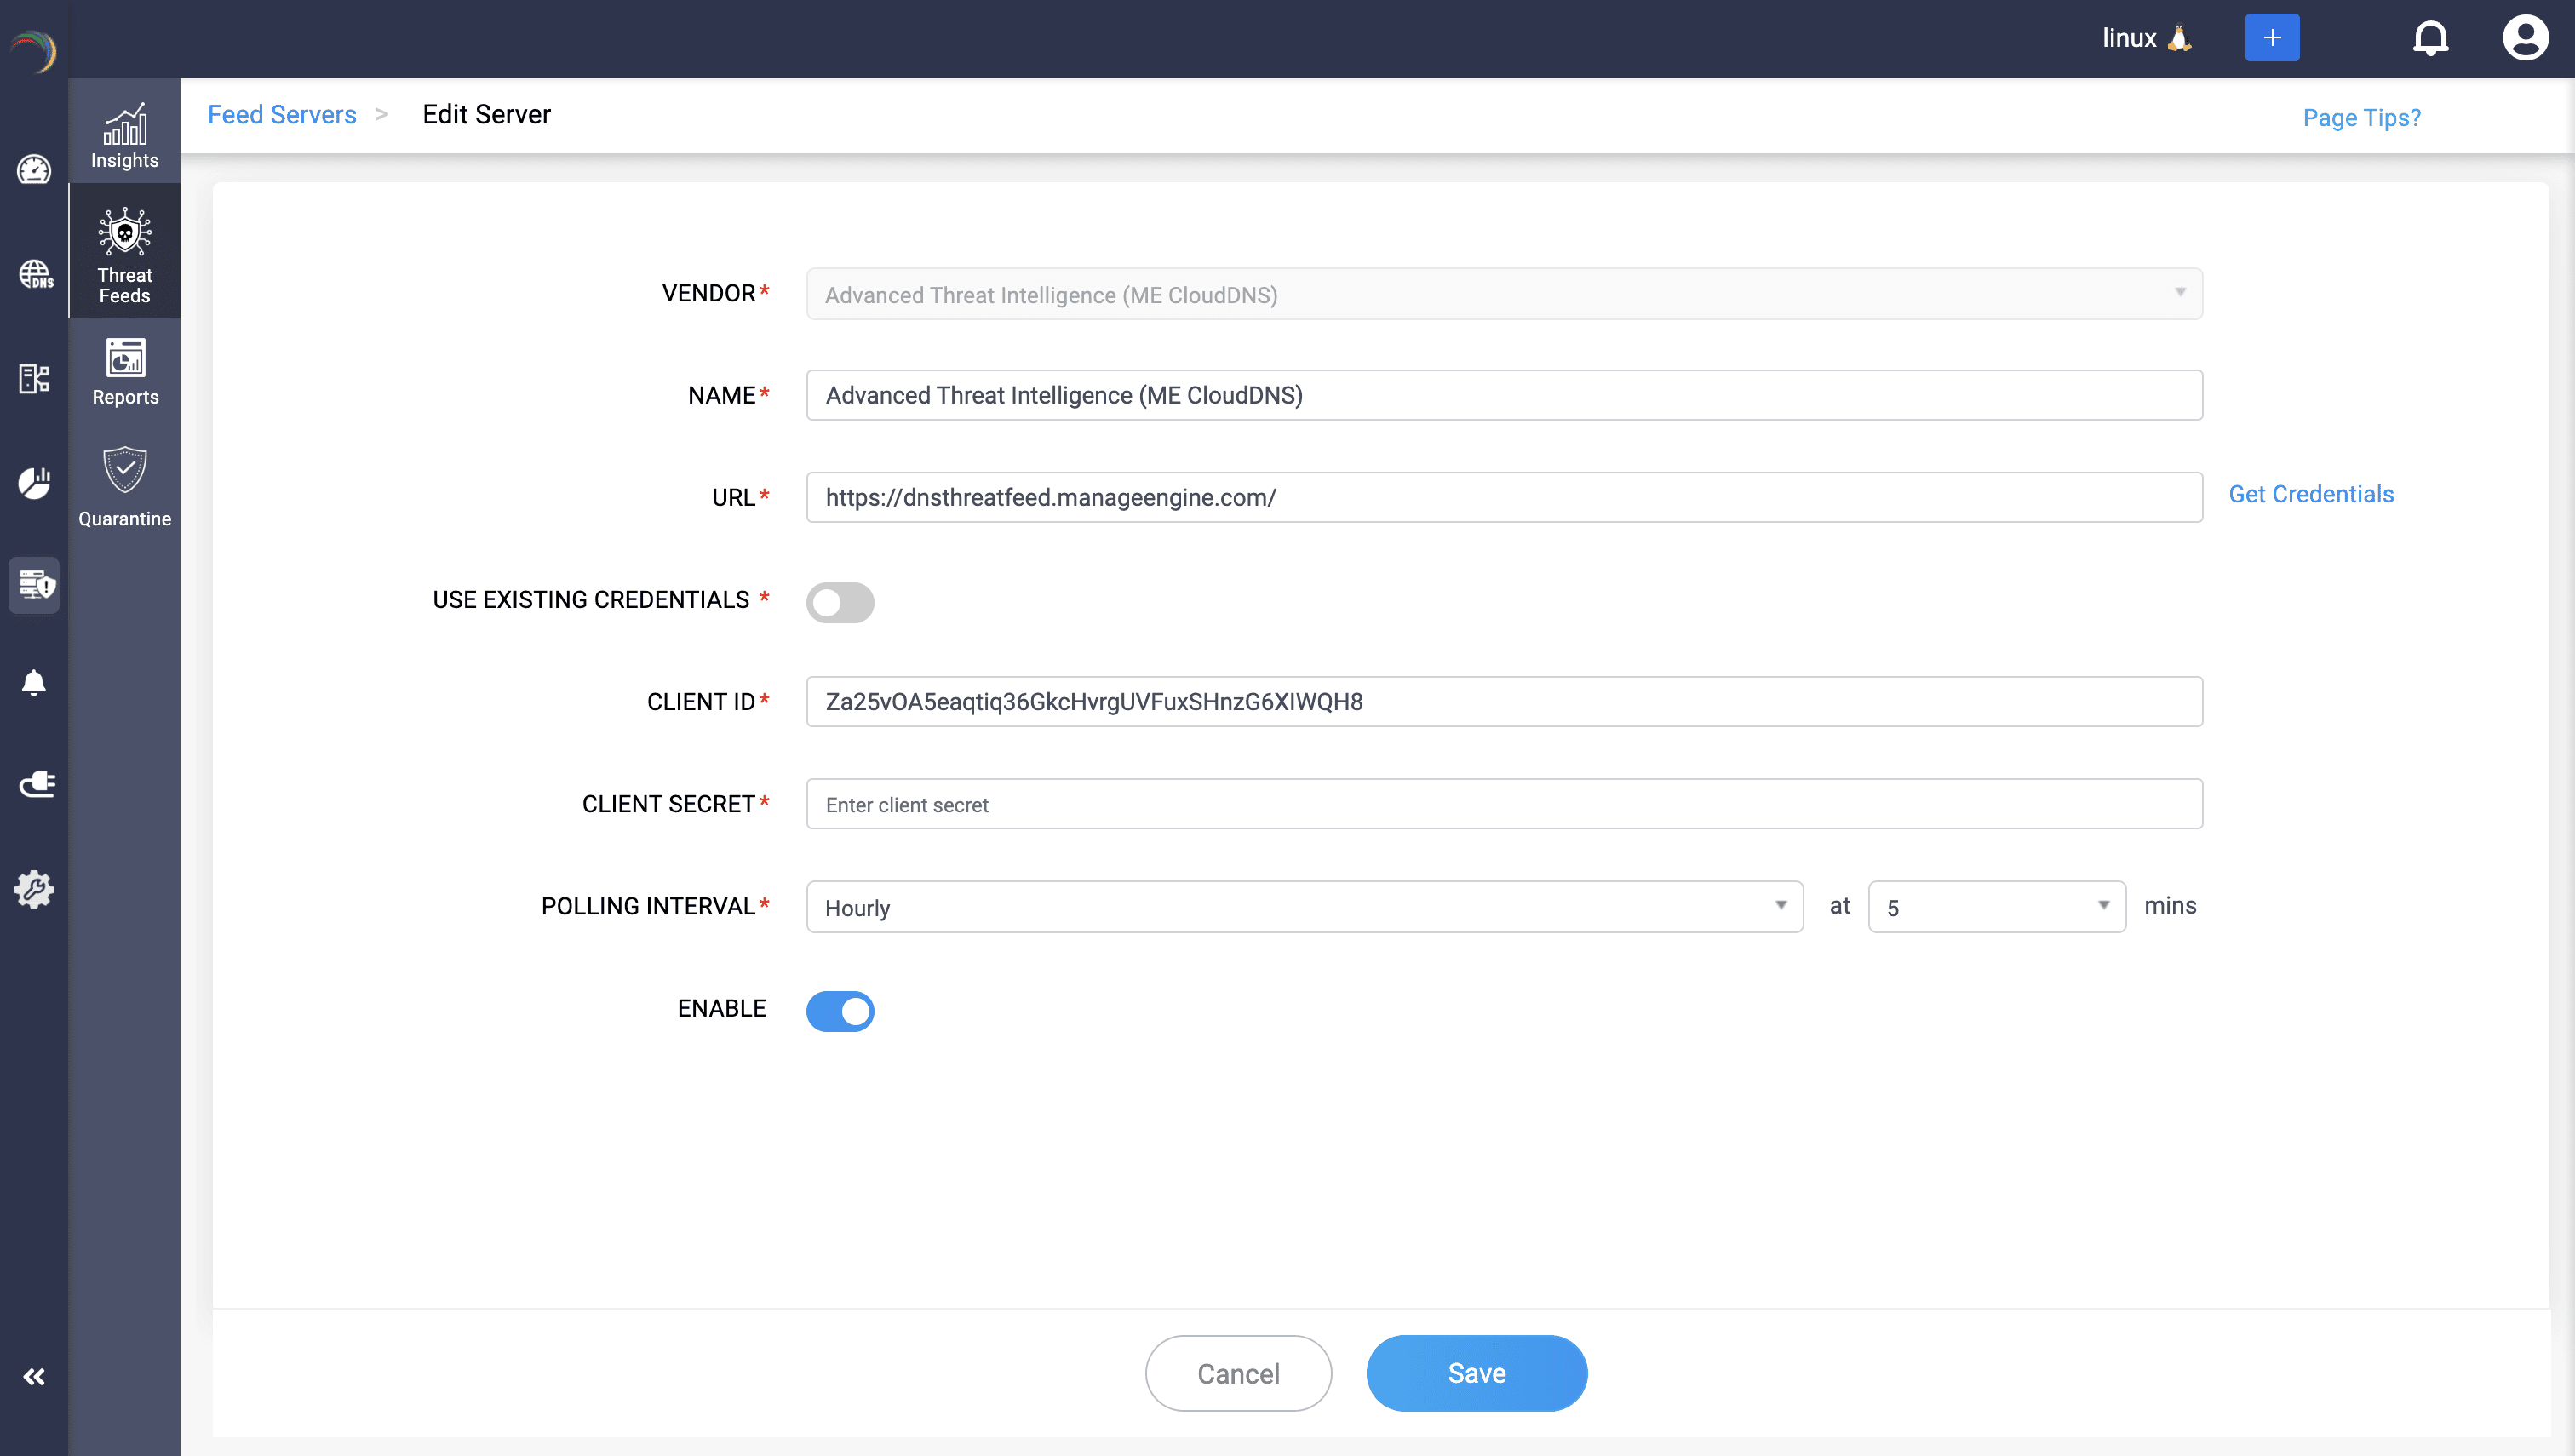Open the user profile avatar icon
This screenshot has height=1456, width=2575.
coord(2525,38)
